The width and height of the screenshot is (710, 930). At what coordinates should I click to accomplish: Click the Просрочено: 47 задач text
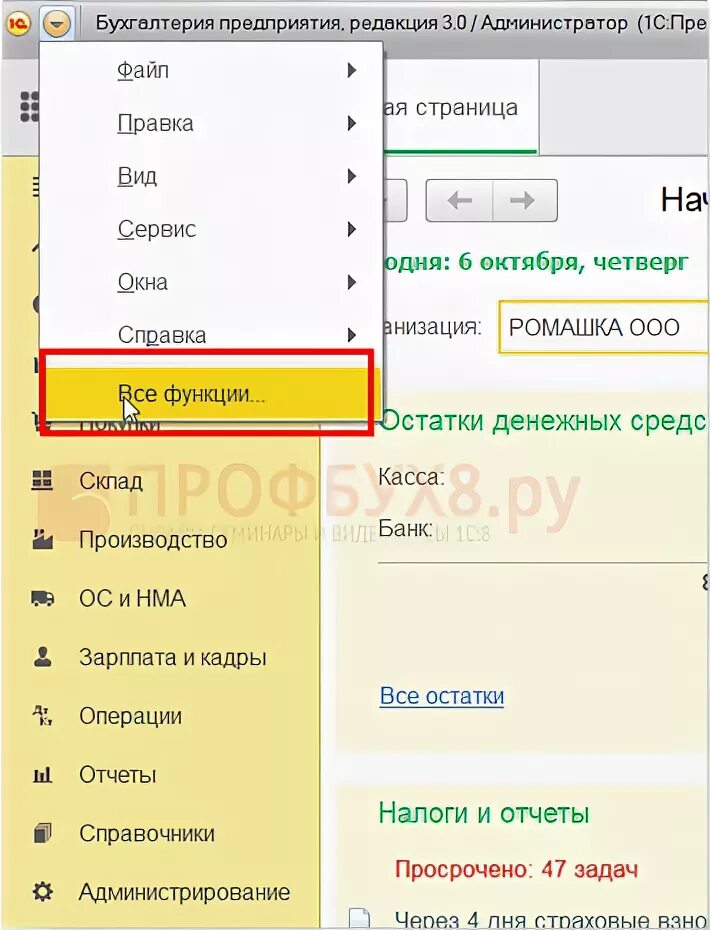point(517,870)
